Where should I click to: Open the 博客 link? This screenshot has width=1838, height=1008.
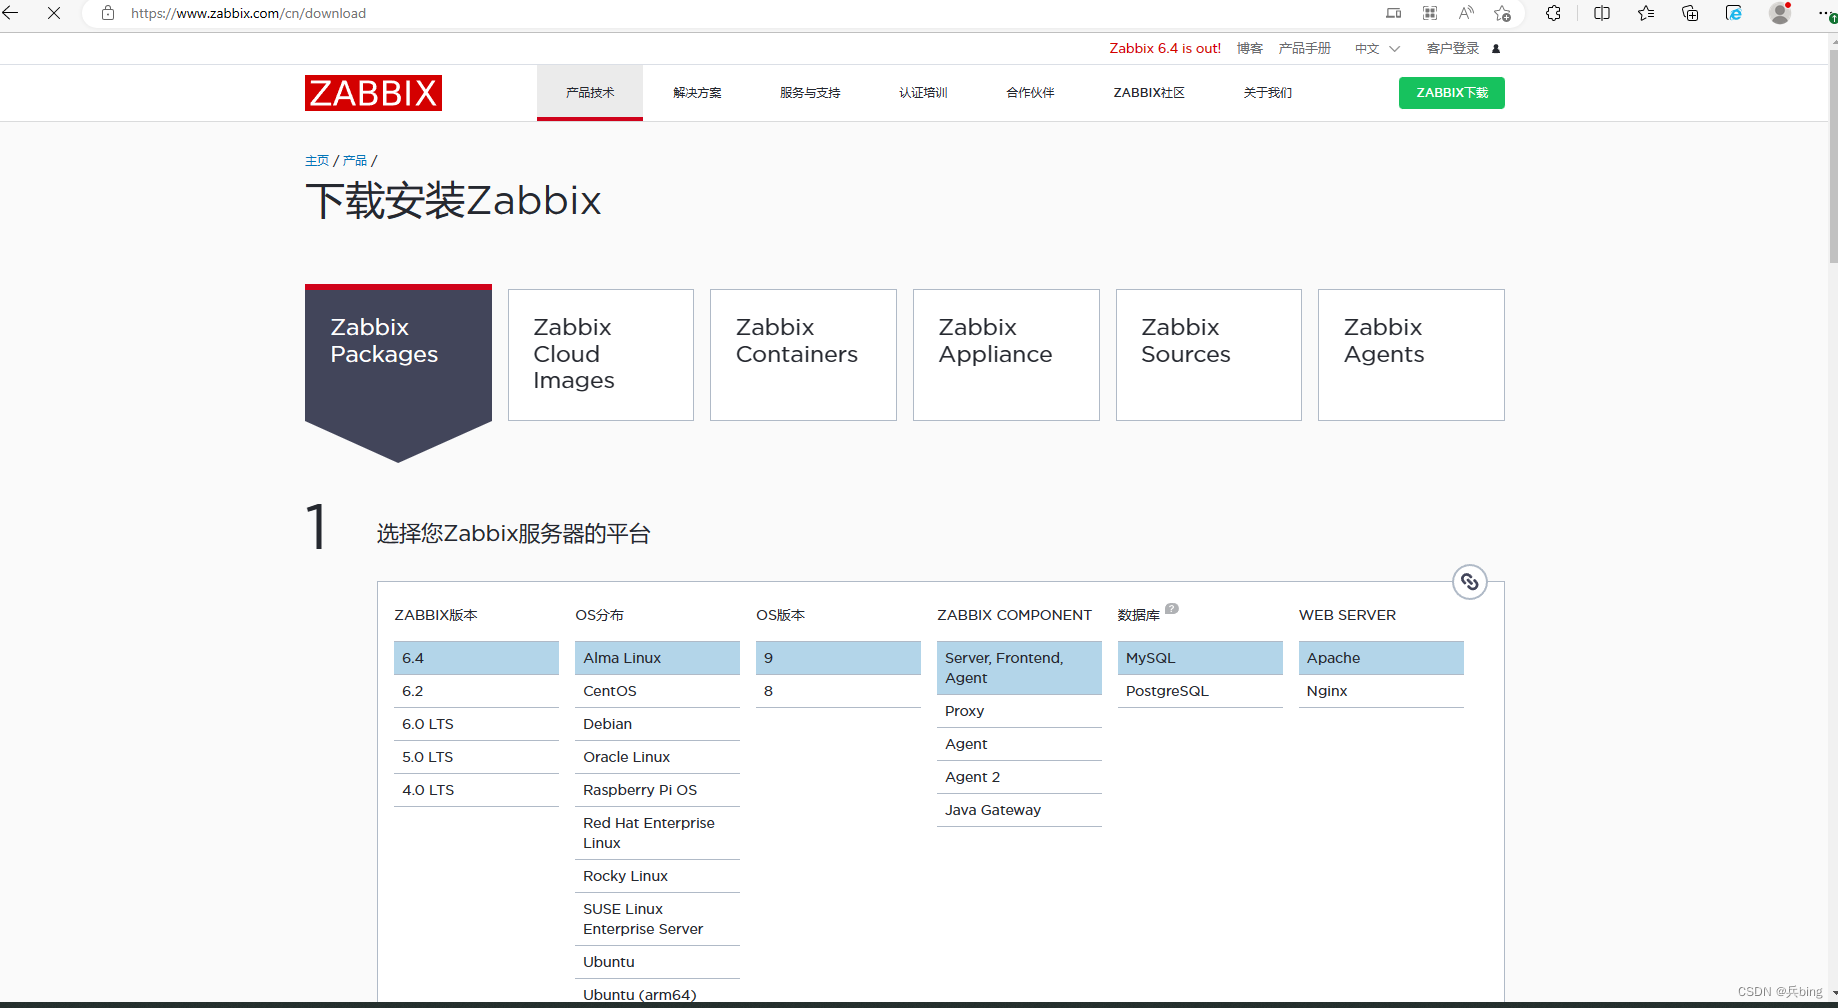[1250, 48]
